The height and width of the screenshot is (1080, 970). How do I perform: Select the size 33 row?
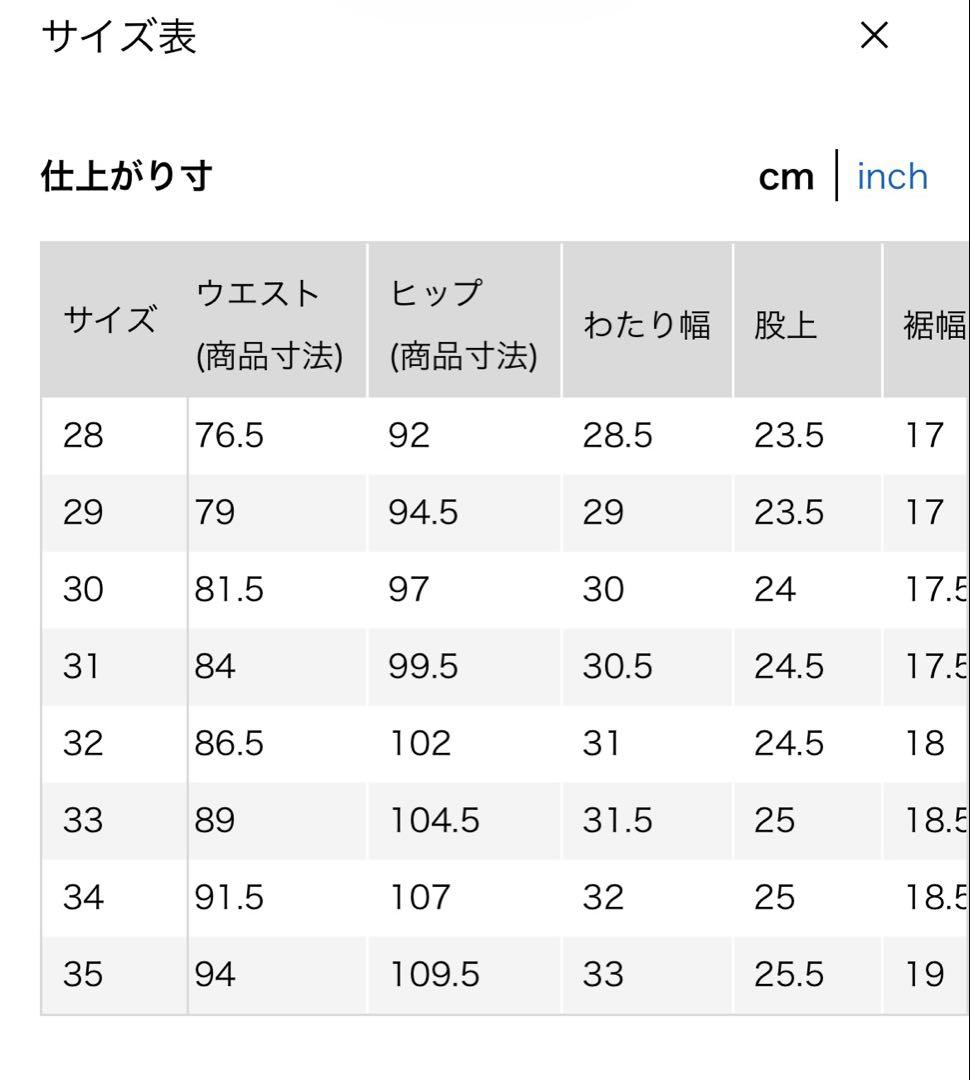tap(505, 821)
